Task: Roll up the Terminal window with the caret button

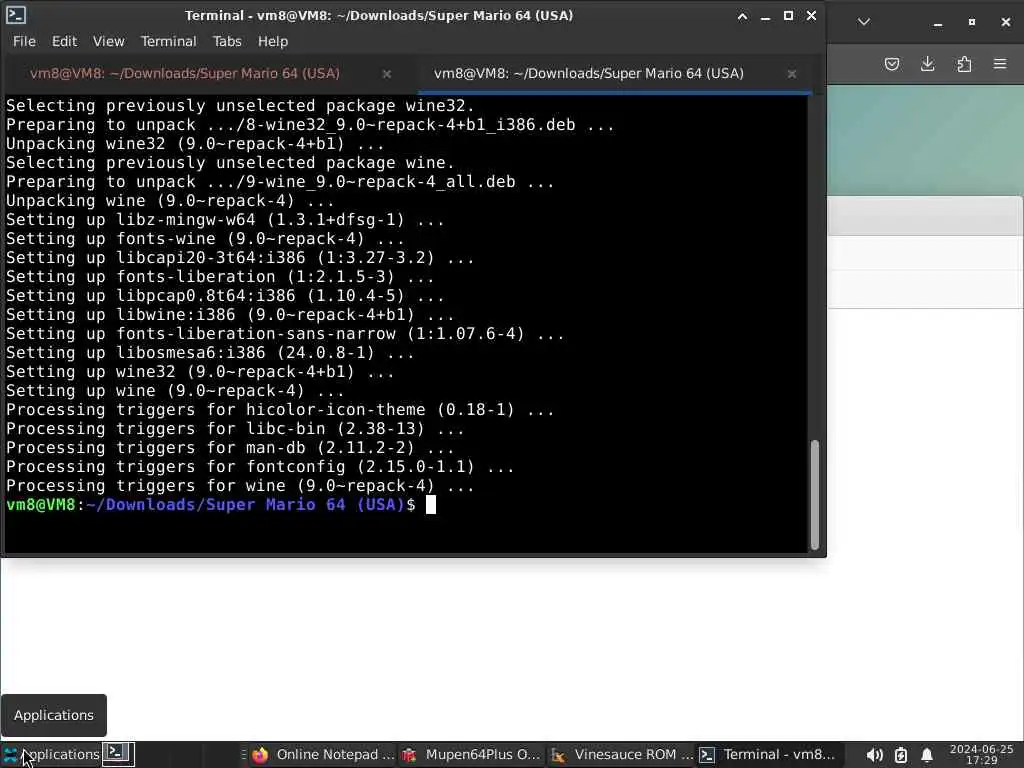Action: coord(742,16)
